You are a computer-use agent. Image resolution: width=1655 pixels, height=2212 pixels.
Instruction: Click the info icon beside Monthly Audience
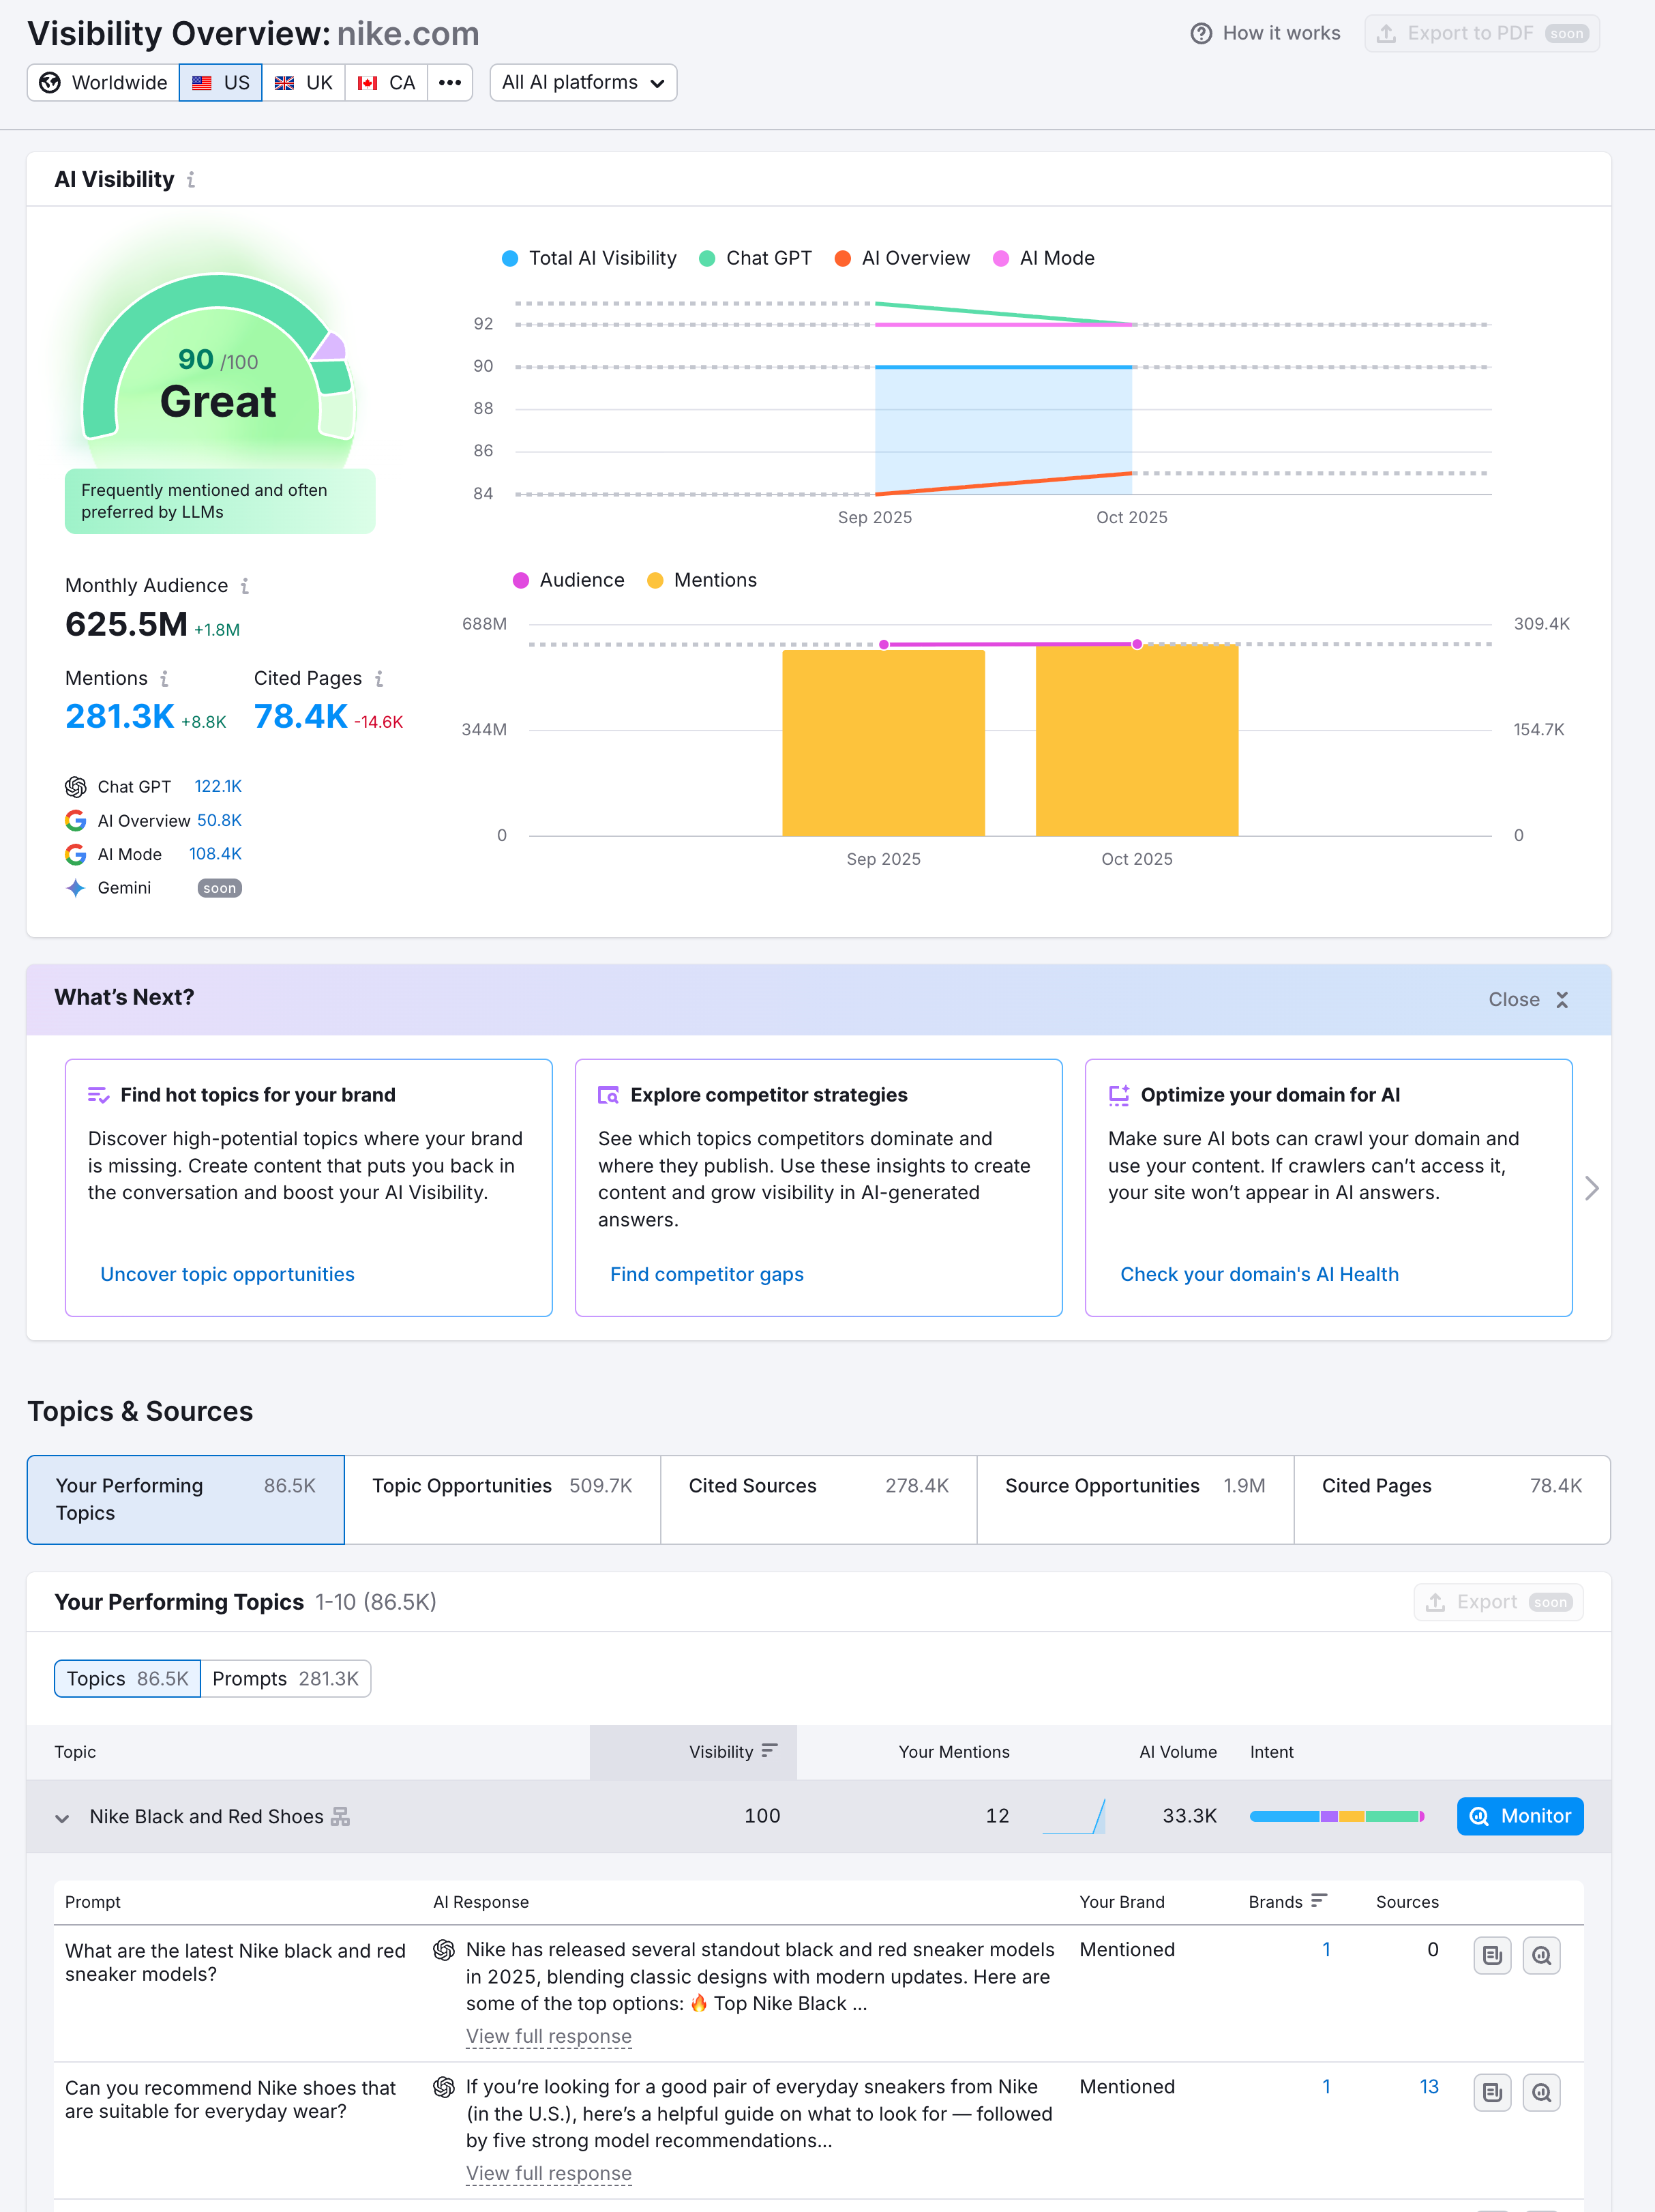(x=246, y=586)
